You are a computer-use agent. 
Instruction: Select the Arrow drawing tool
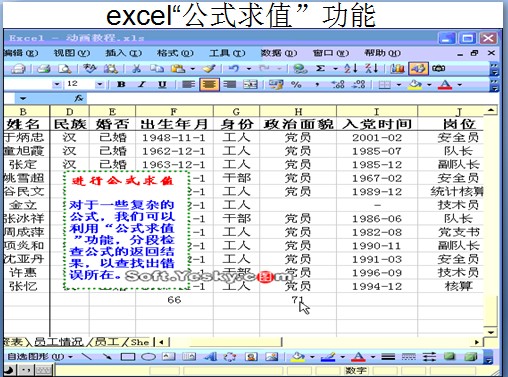107,357
